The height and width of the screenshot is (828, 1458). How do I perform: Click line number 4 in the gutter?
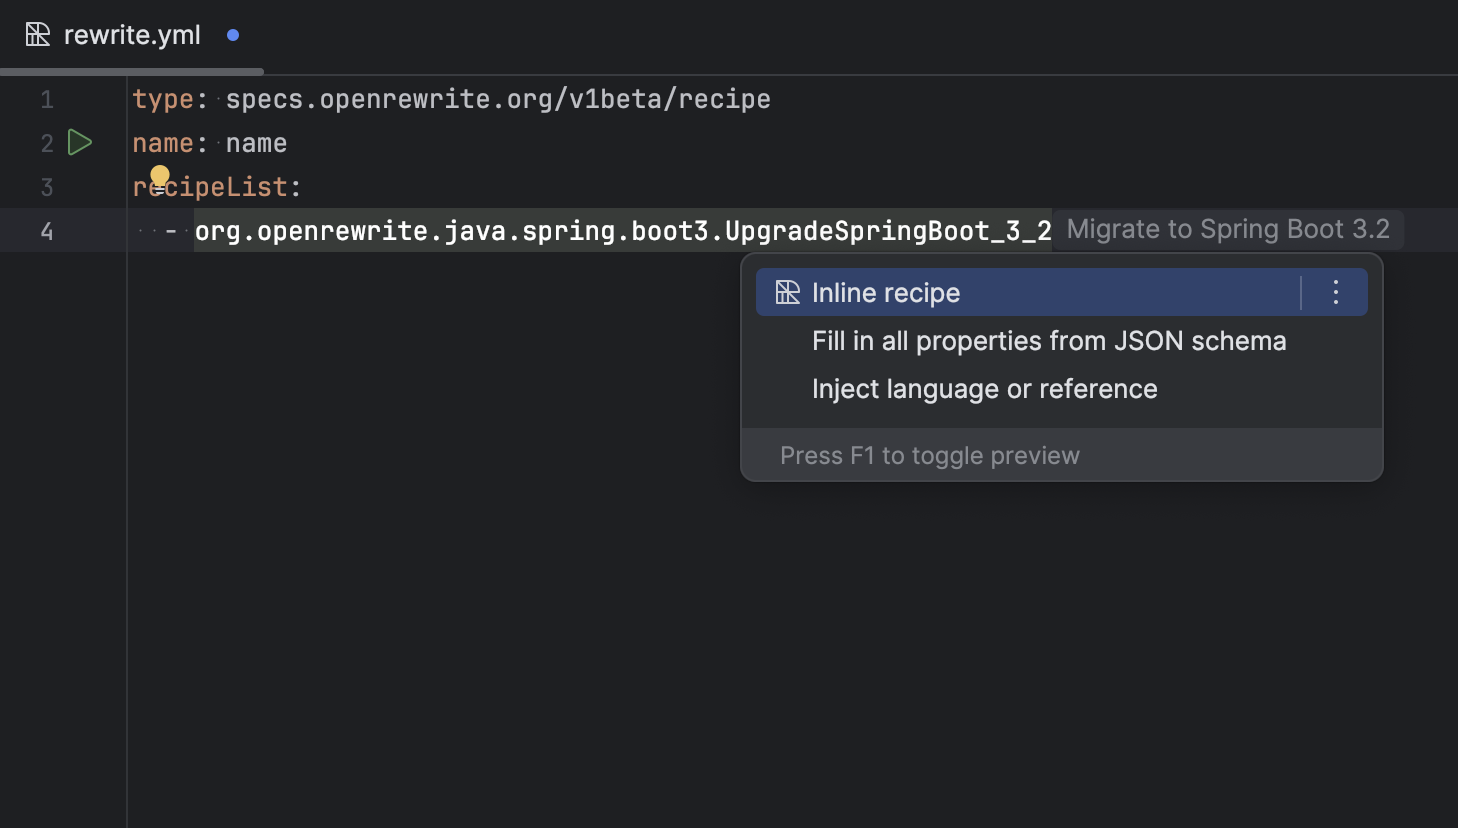(x=46, y=231)
